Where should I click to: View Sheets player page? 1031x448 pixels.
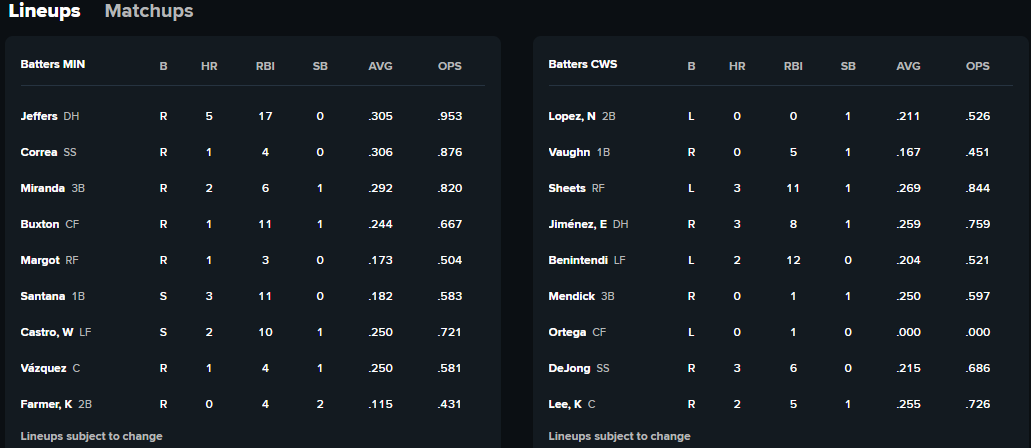[565, 188]
